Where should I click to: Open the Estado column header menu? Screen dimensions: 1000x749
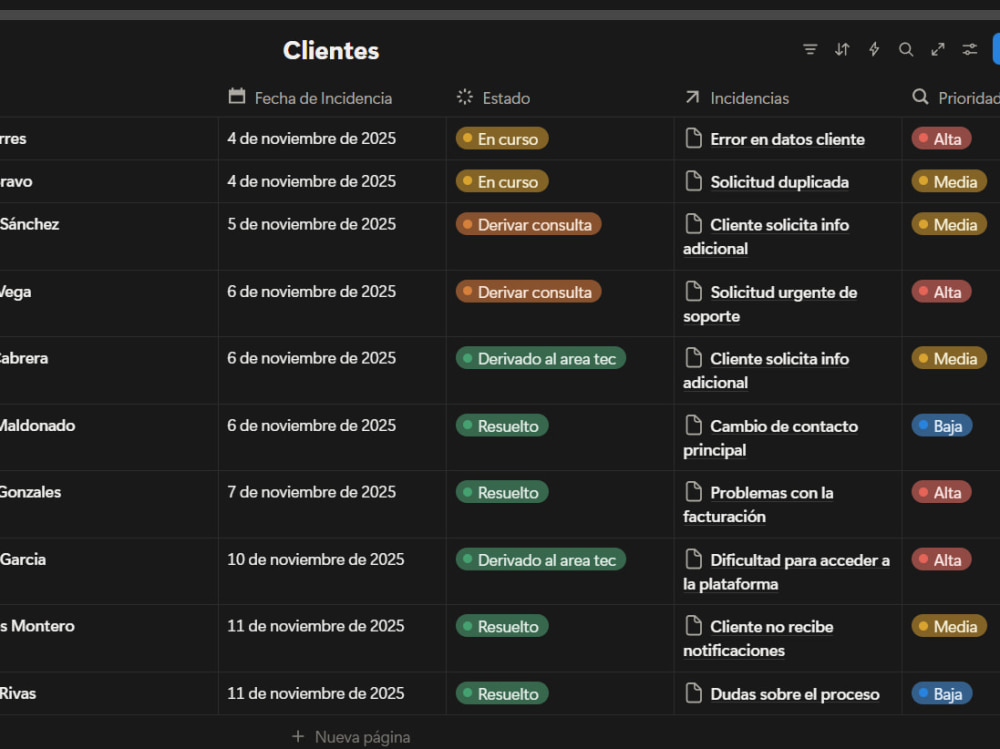click(494, 98)
